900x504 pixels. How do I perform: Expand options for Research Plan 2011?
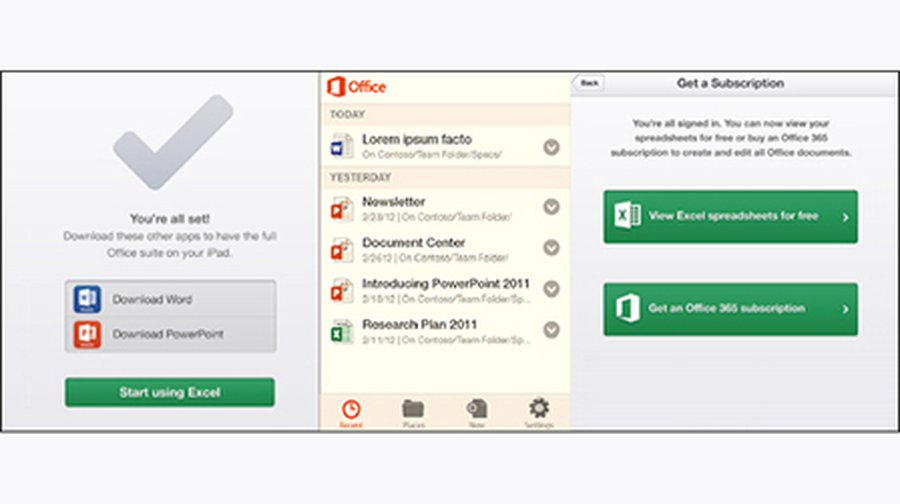click(x=552, y=330)
